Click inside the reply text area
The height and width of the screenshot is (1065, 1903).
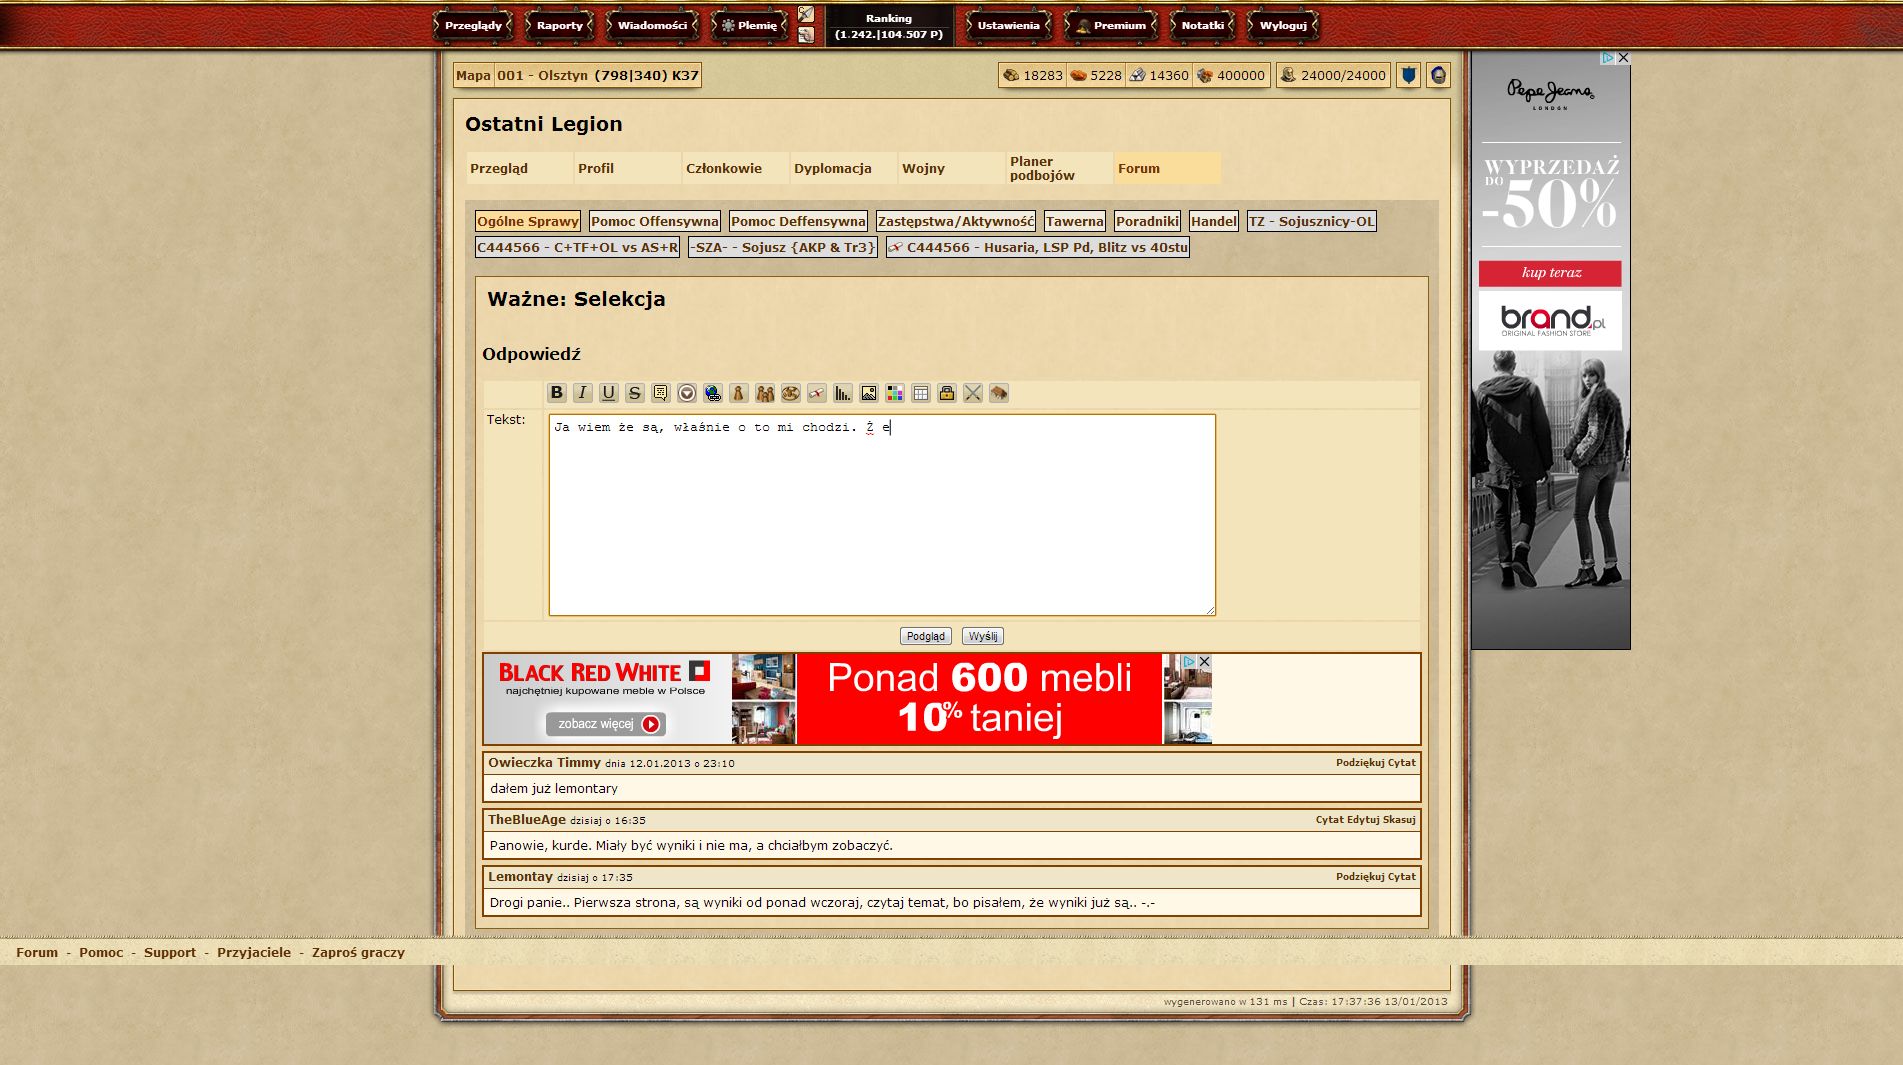point(882,520)
